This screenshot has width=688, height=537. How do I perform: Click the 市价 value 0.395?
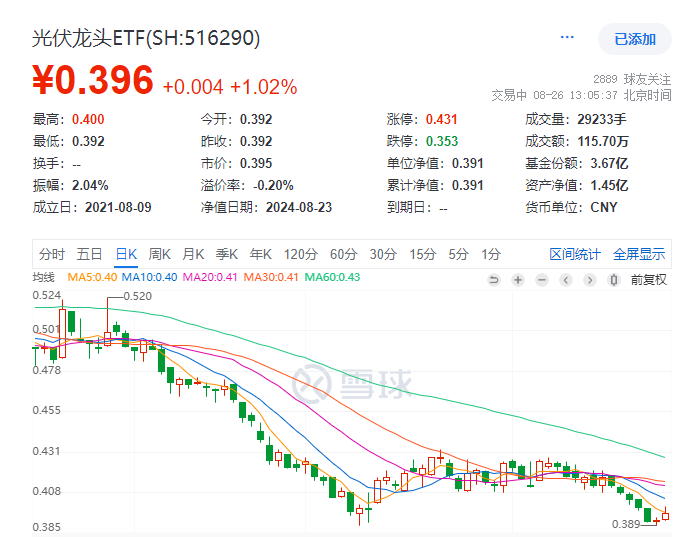[x=256, y=163]
